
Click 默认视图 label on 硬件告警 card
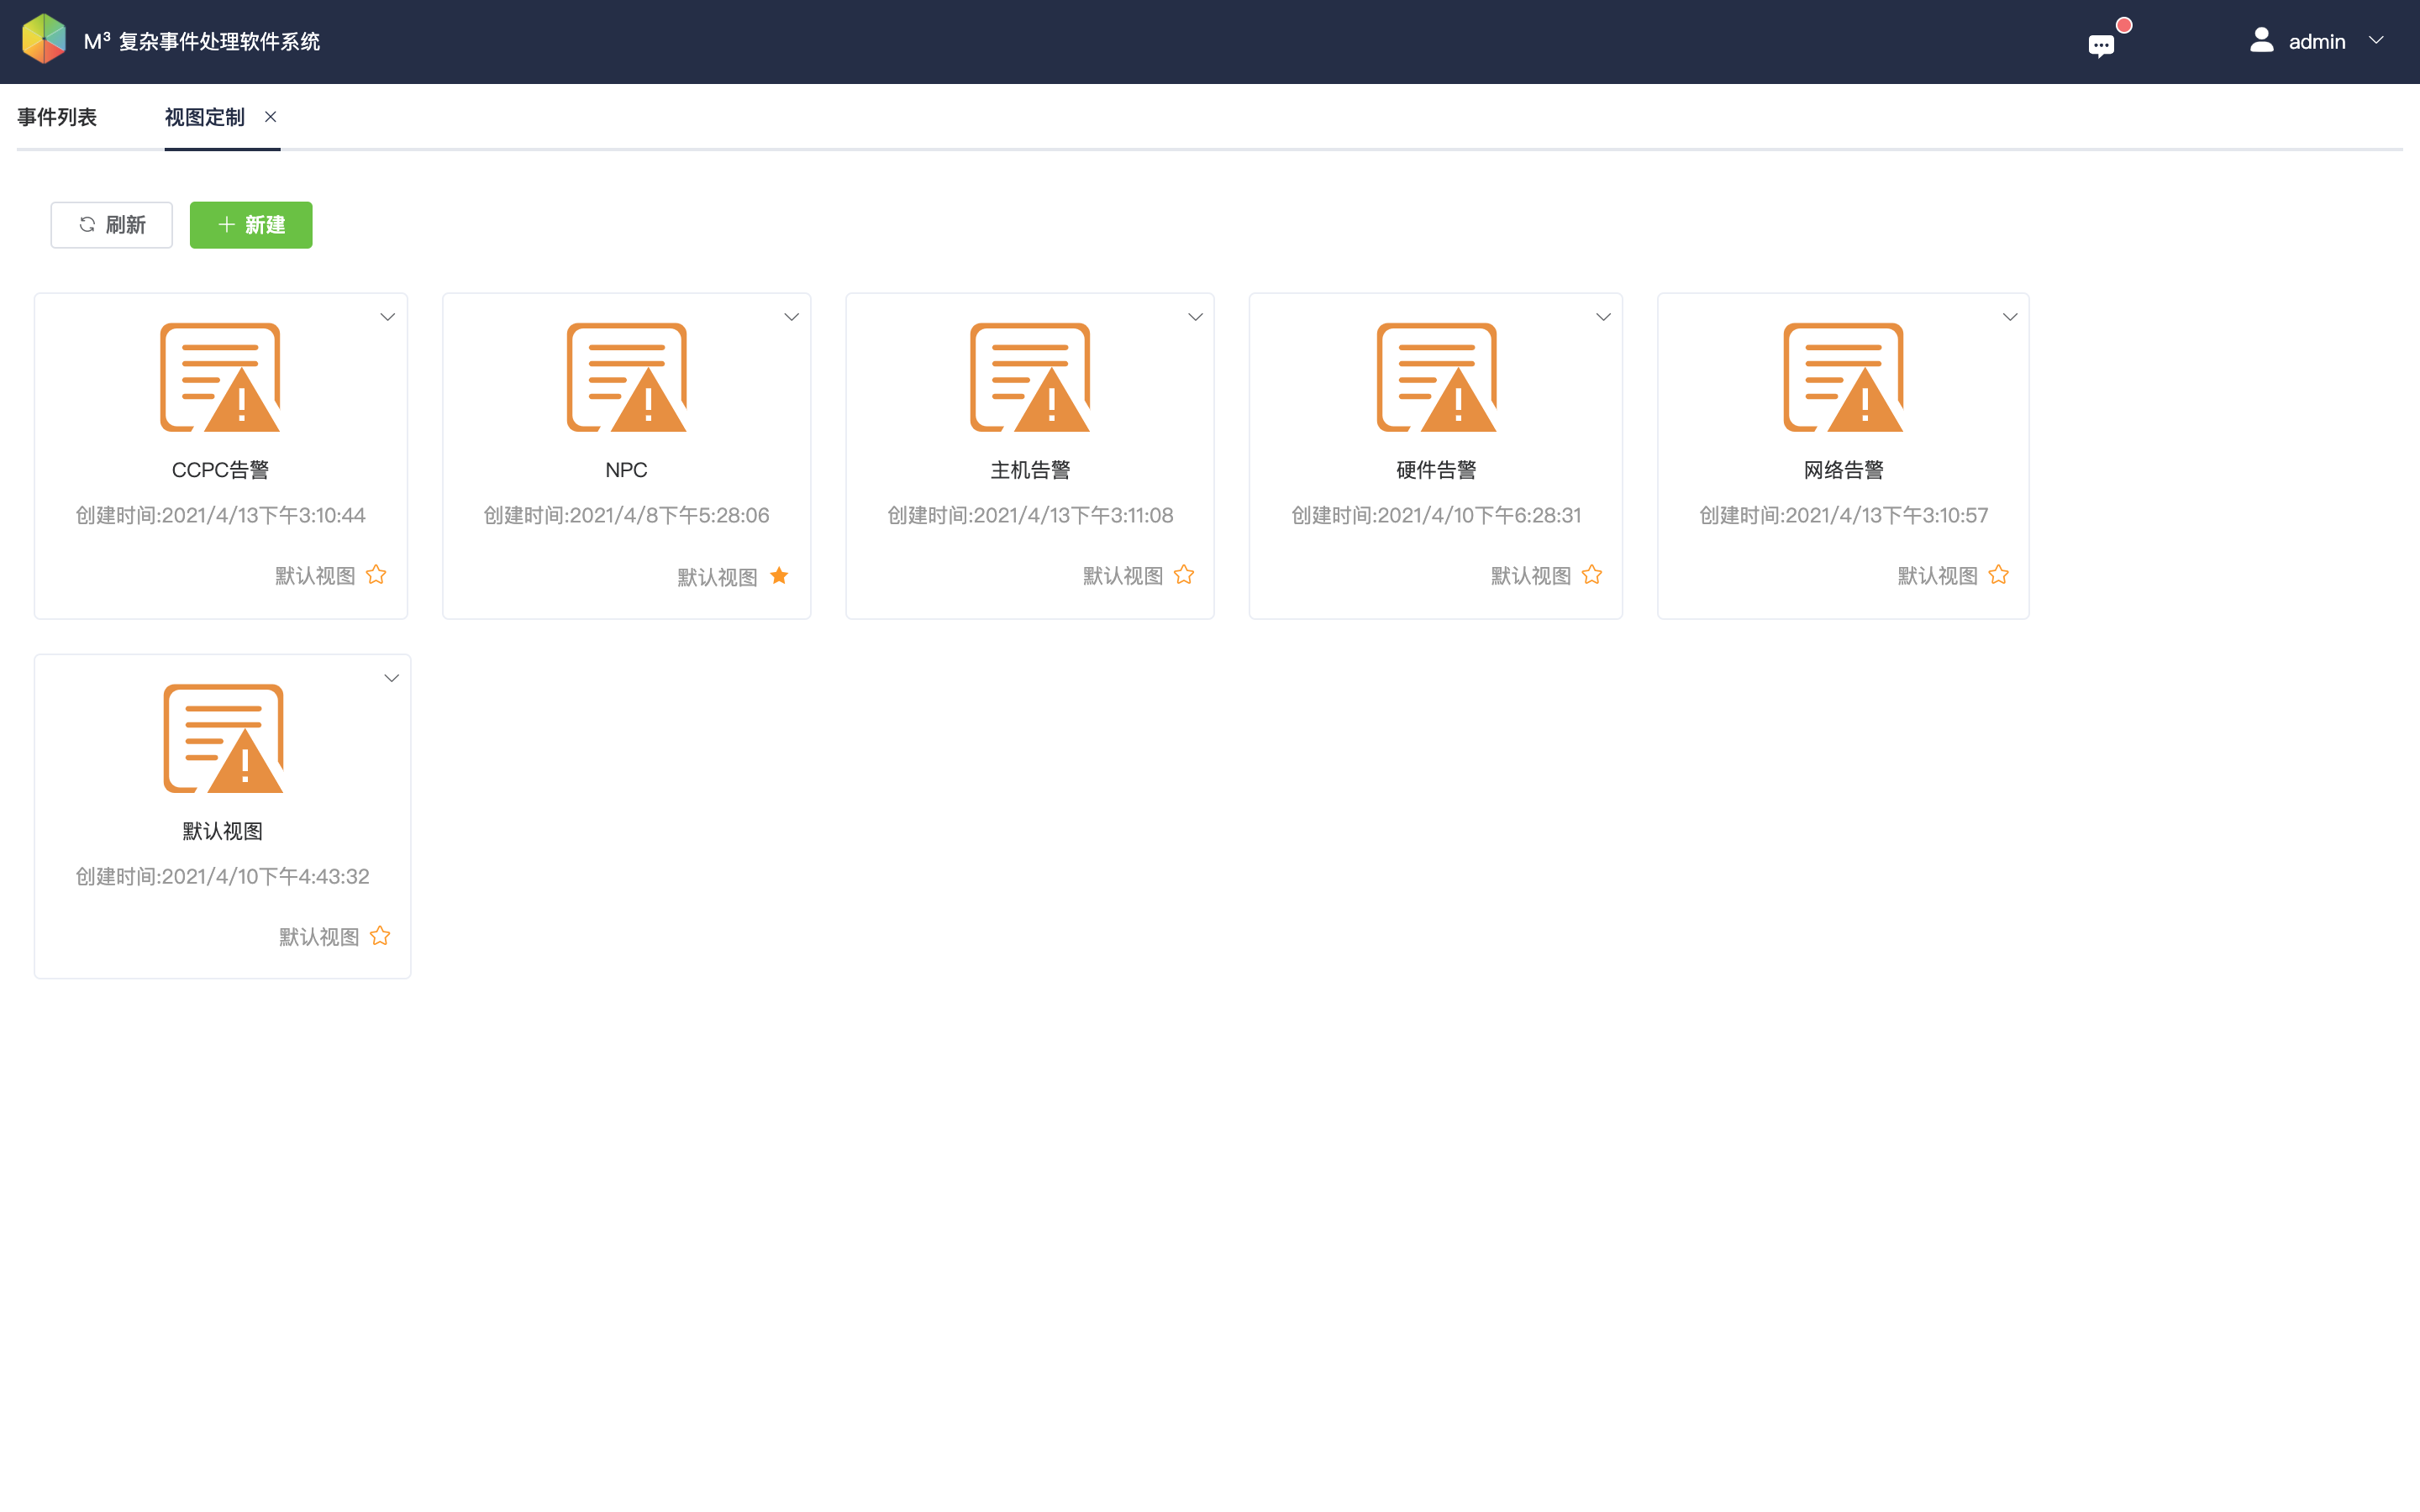point(1531,576)
